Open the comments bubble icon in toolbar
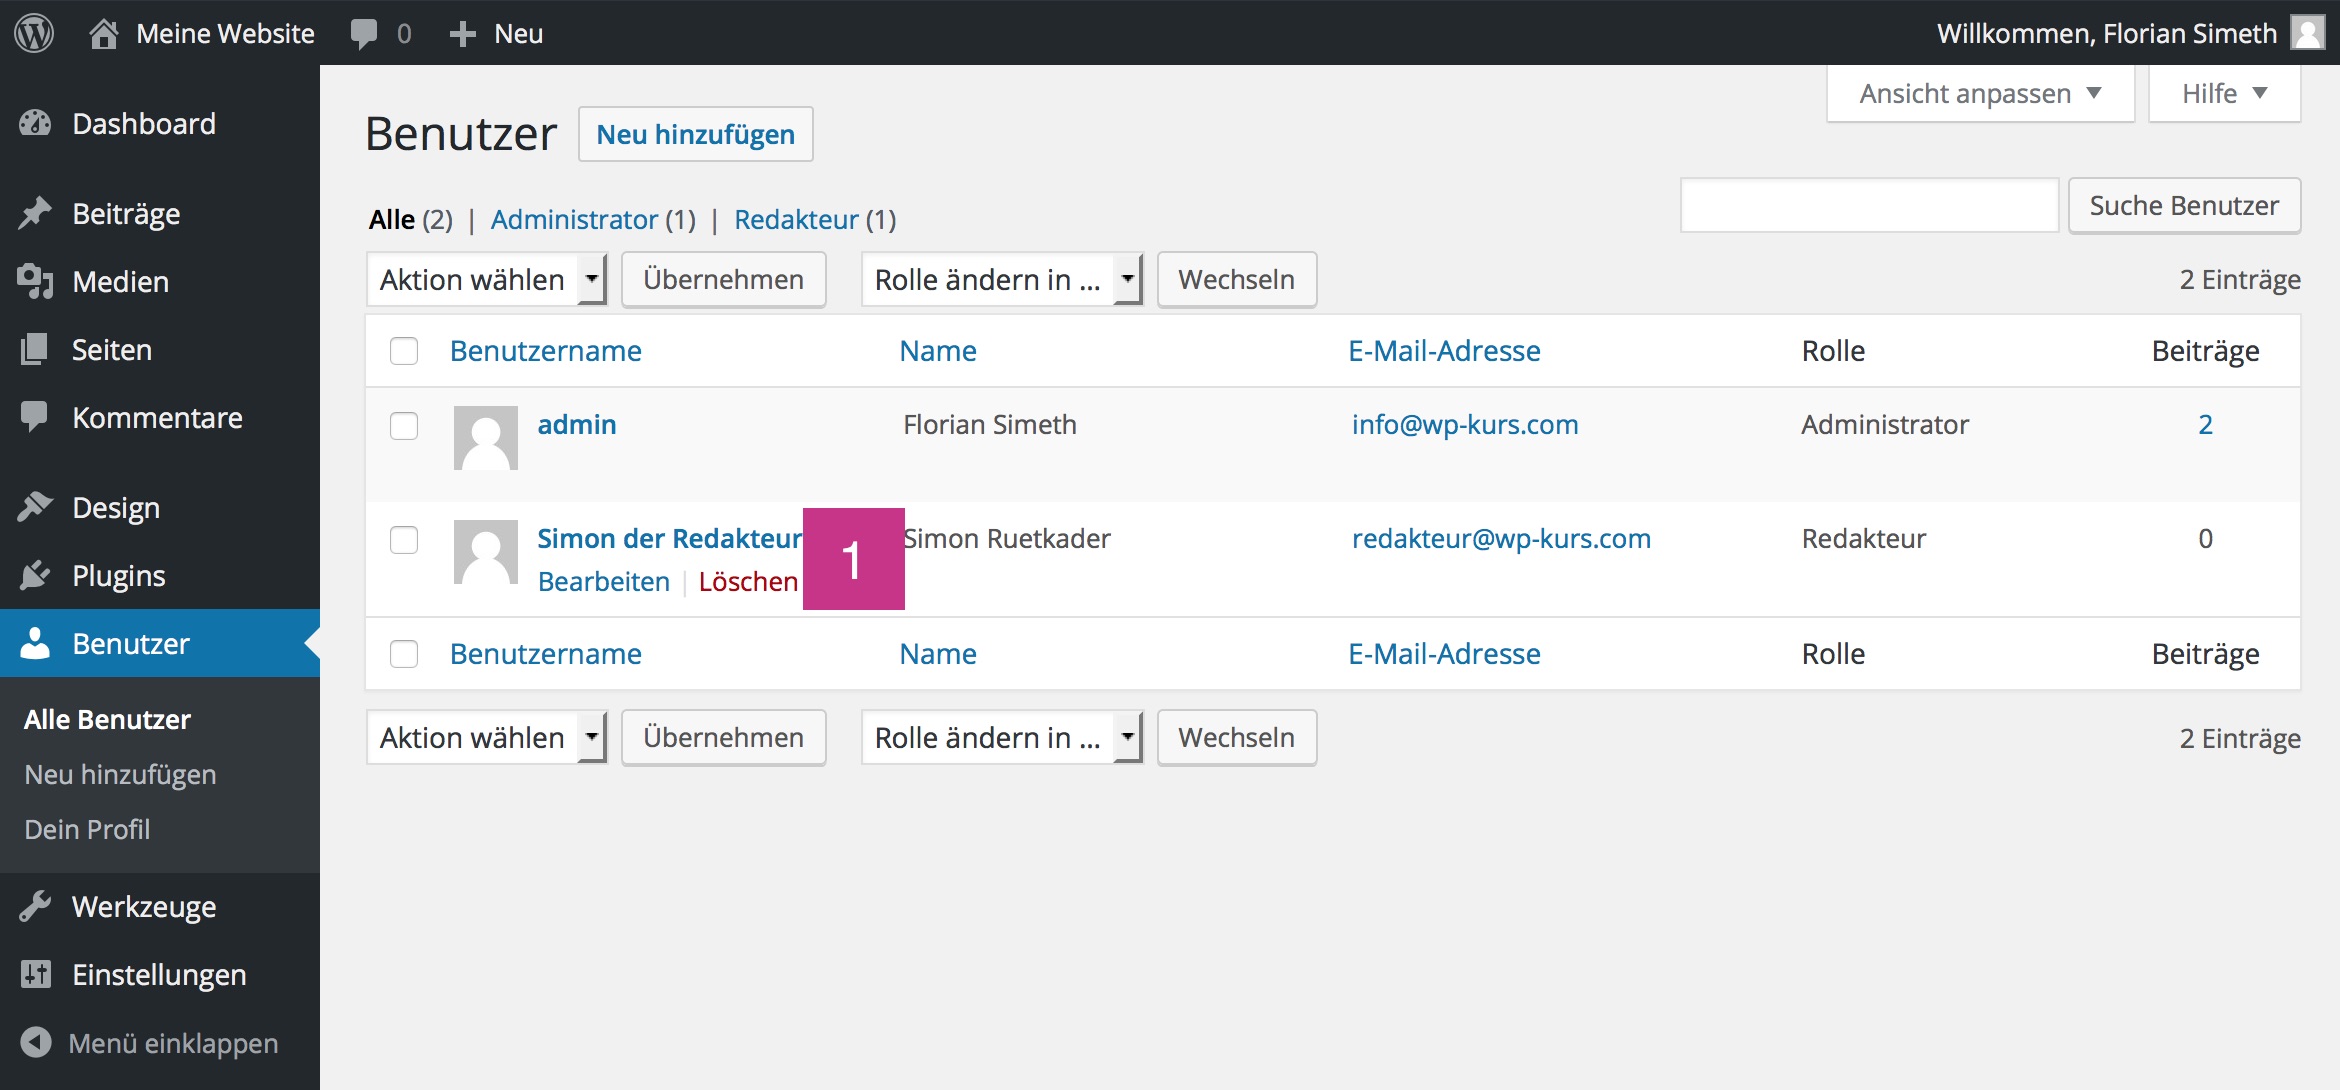This screenshot has width=2340, height=1090. point(364,33)
